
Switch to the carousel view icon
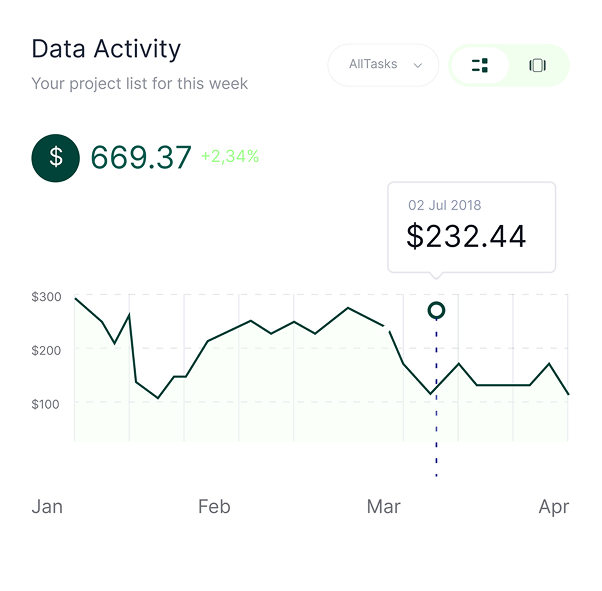(x=538, y=65)
